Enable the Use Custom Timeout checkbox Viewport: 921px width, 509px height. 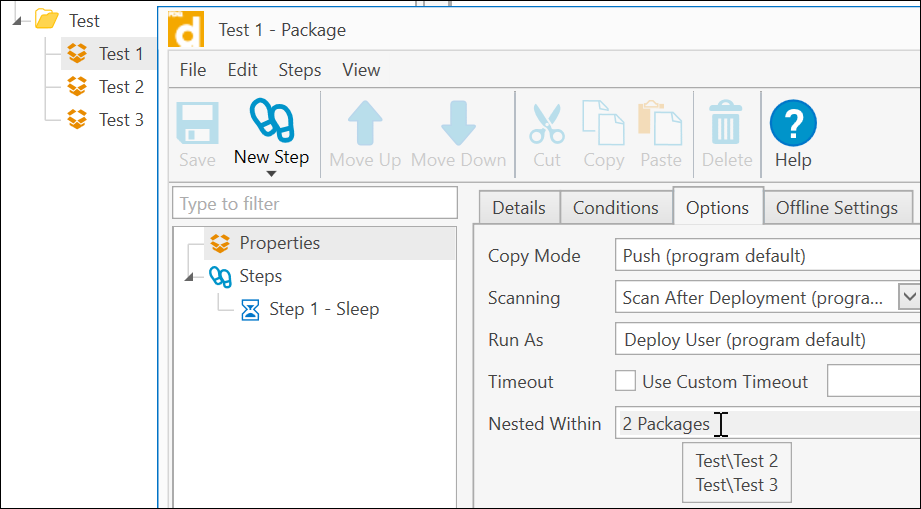(x=626, y=381)
